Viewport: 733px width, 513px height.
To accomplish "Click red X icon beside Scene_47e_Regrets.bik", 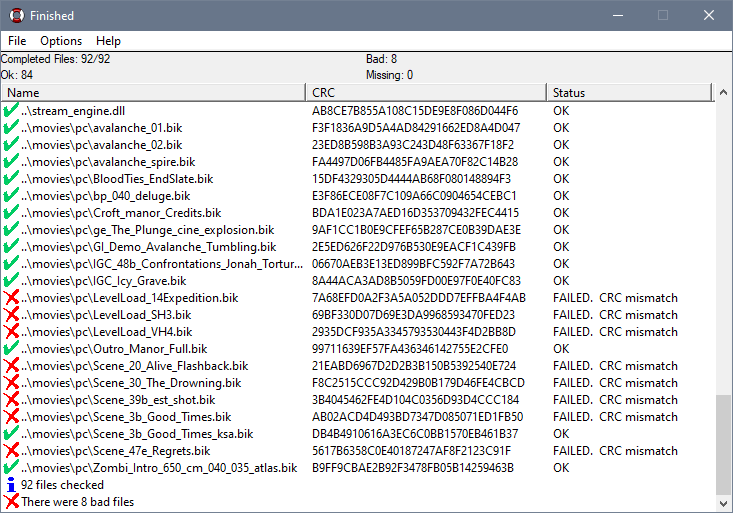I will point(11,451).
